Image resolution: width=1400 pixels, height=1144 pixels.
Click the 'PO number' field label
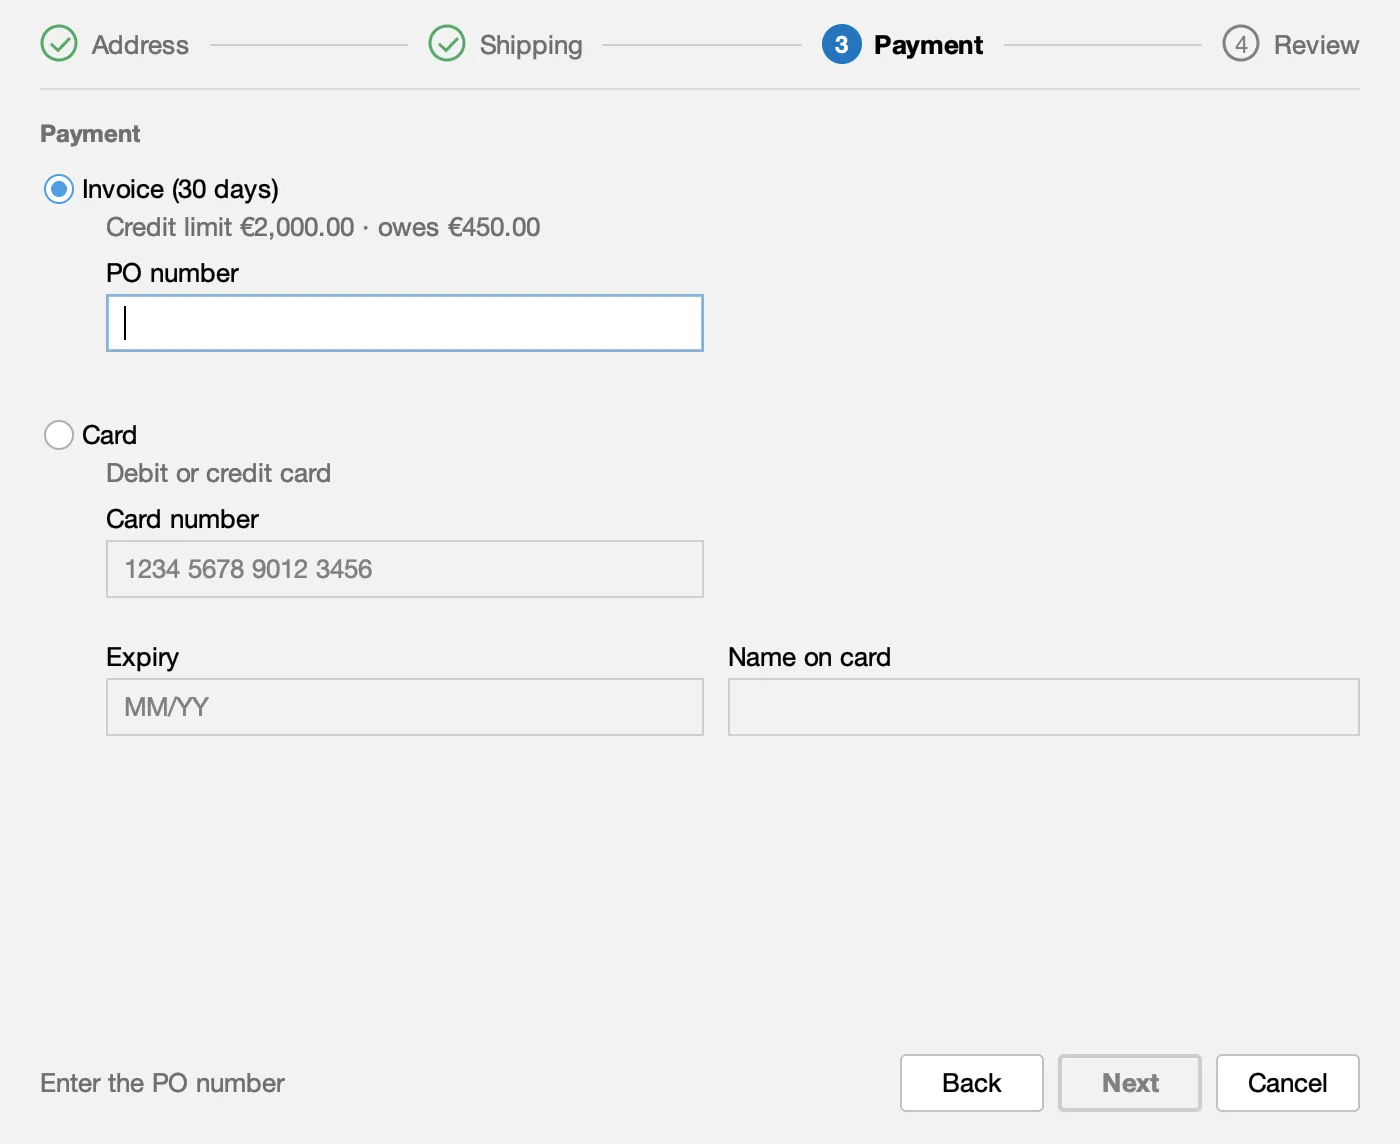tap(172, 273)
